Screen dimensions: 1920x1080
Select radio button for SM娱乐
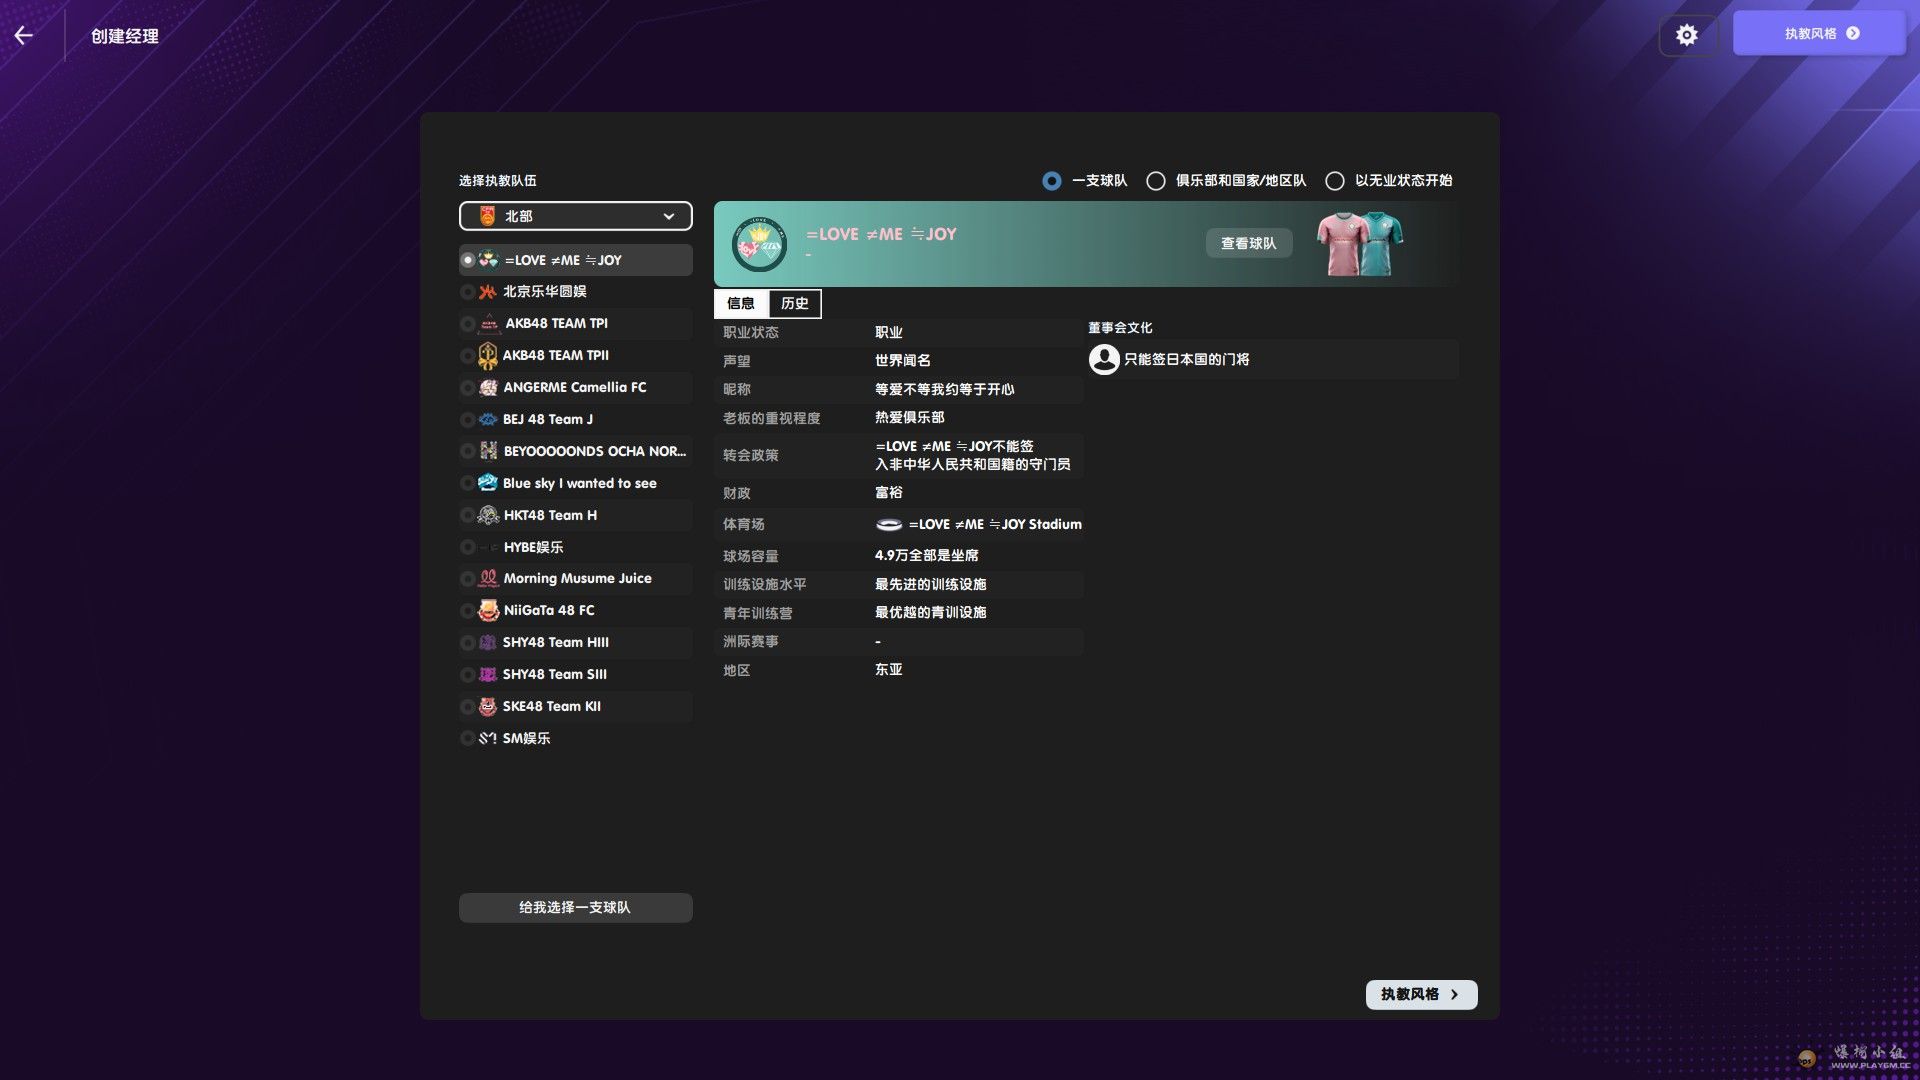467,739
